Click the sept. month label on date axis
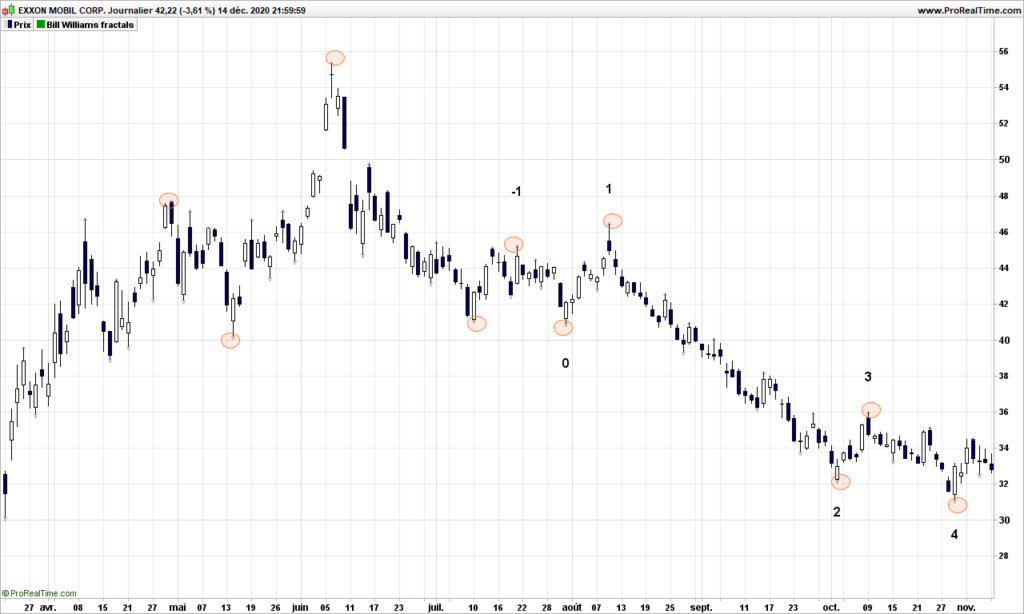The image size is (1024, 614). coord(701,607)
